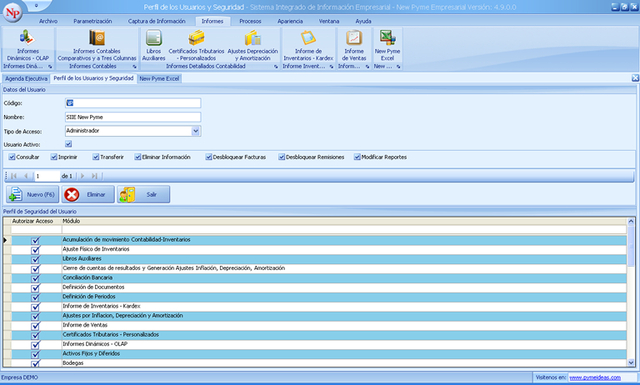Open Informe de Inventarios - Kardex

[x=308, y=45]
